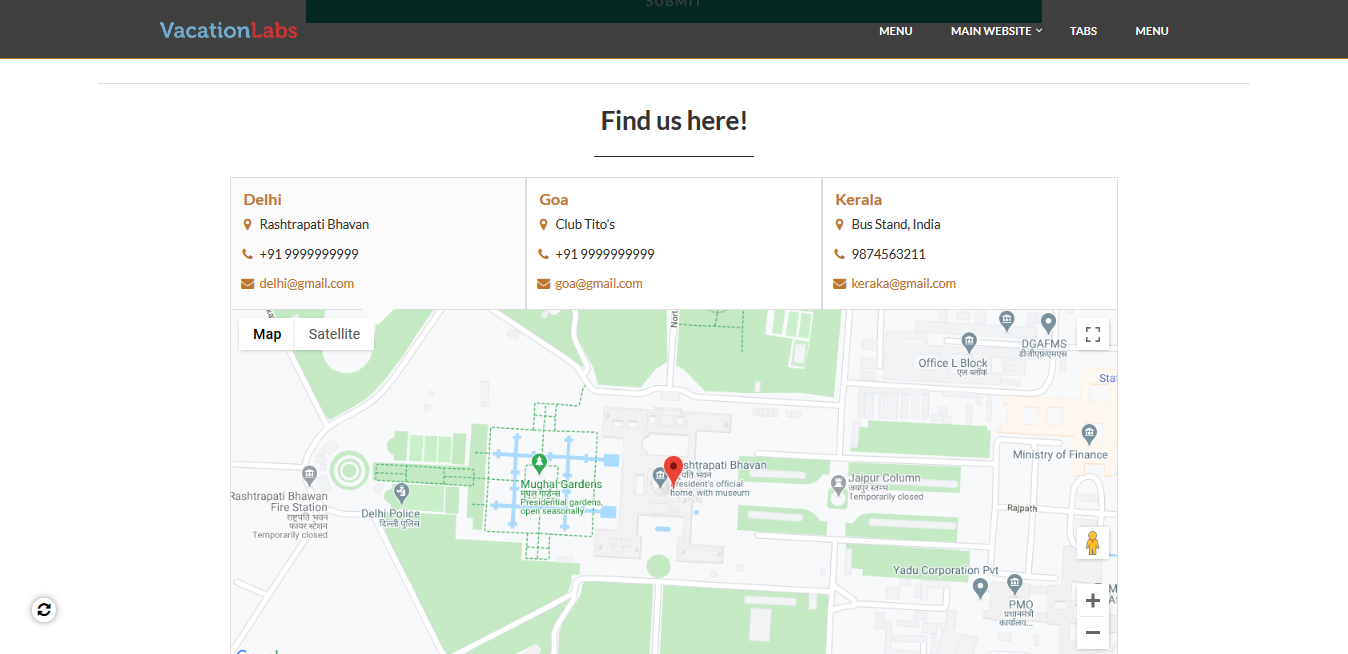Click the Ministry of Finance marker
Image resolution: width=1348 pixels, height=654 pixels.
click(1089, 434)
